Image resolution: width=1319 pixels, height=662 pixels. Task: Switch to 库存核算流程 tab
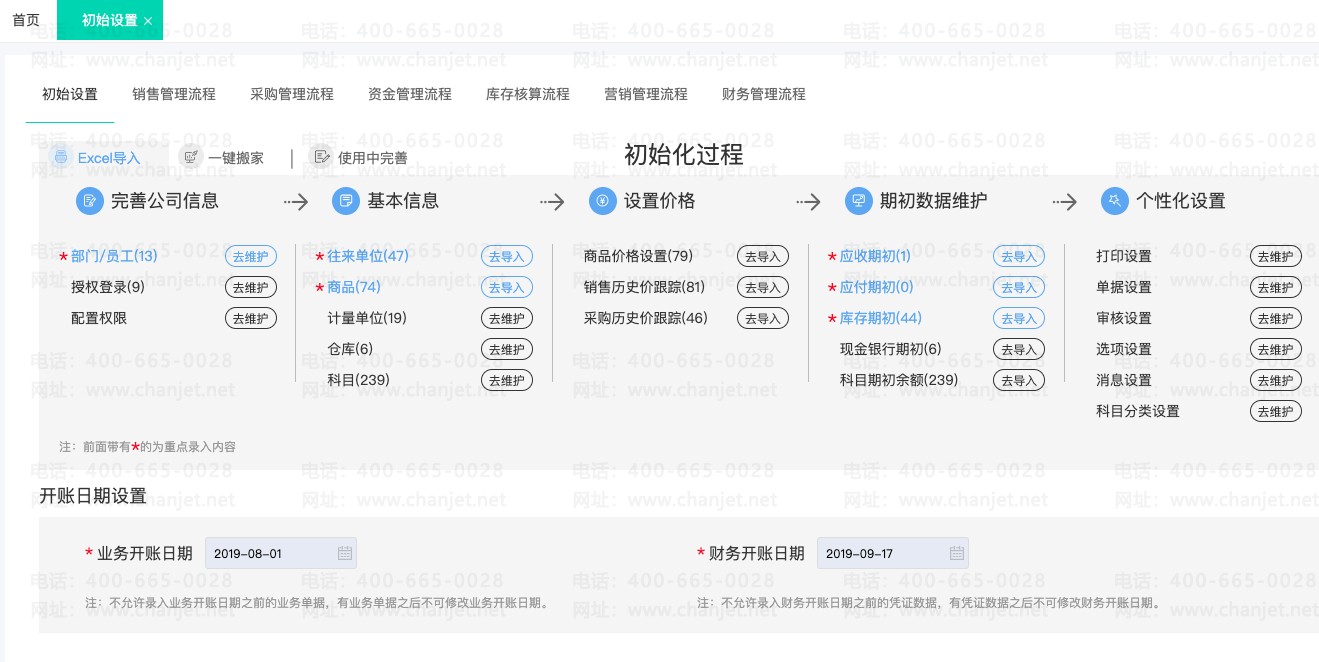pyautogui.click(x=528, y=94)
